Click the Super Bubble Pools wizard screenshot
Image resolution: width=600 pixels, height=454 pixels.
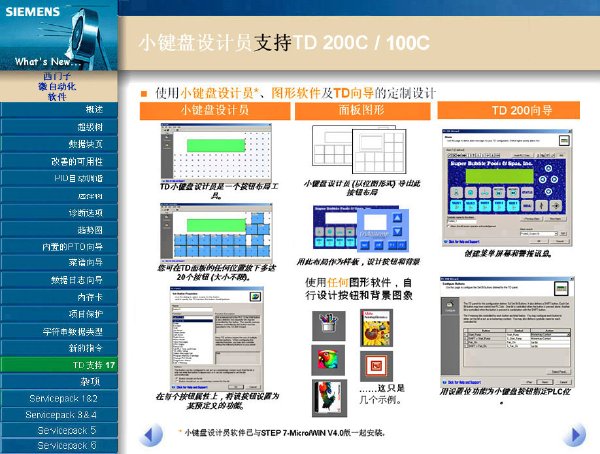click(507, 188)
